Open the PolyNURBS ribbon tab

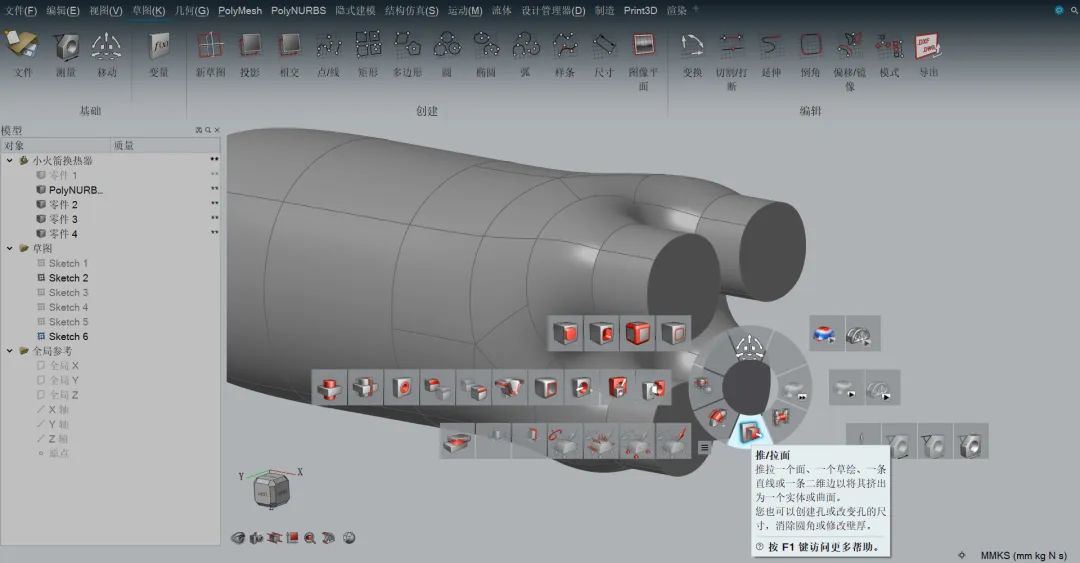(298, 10)
